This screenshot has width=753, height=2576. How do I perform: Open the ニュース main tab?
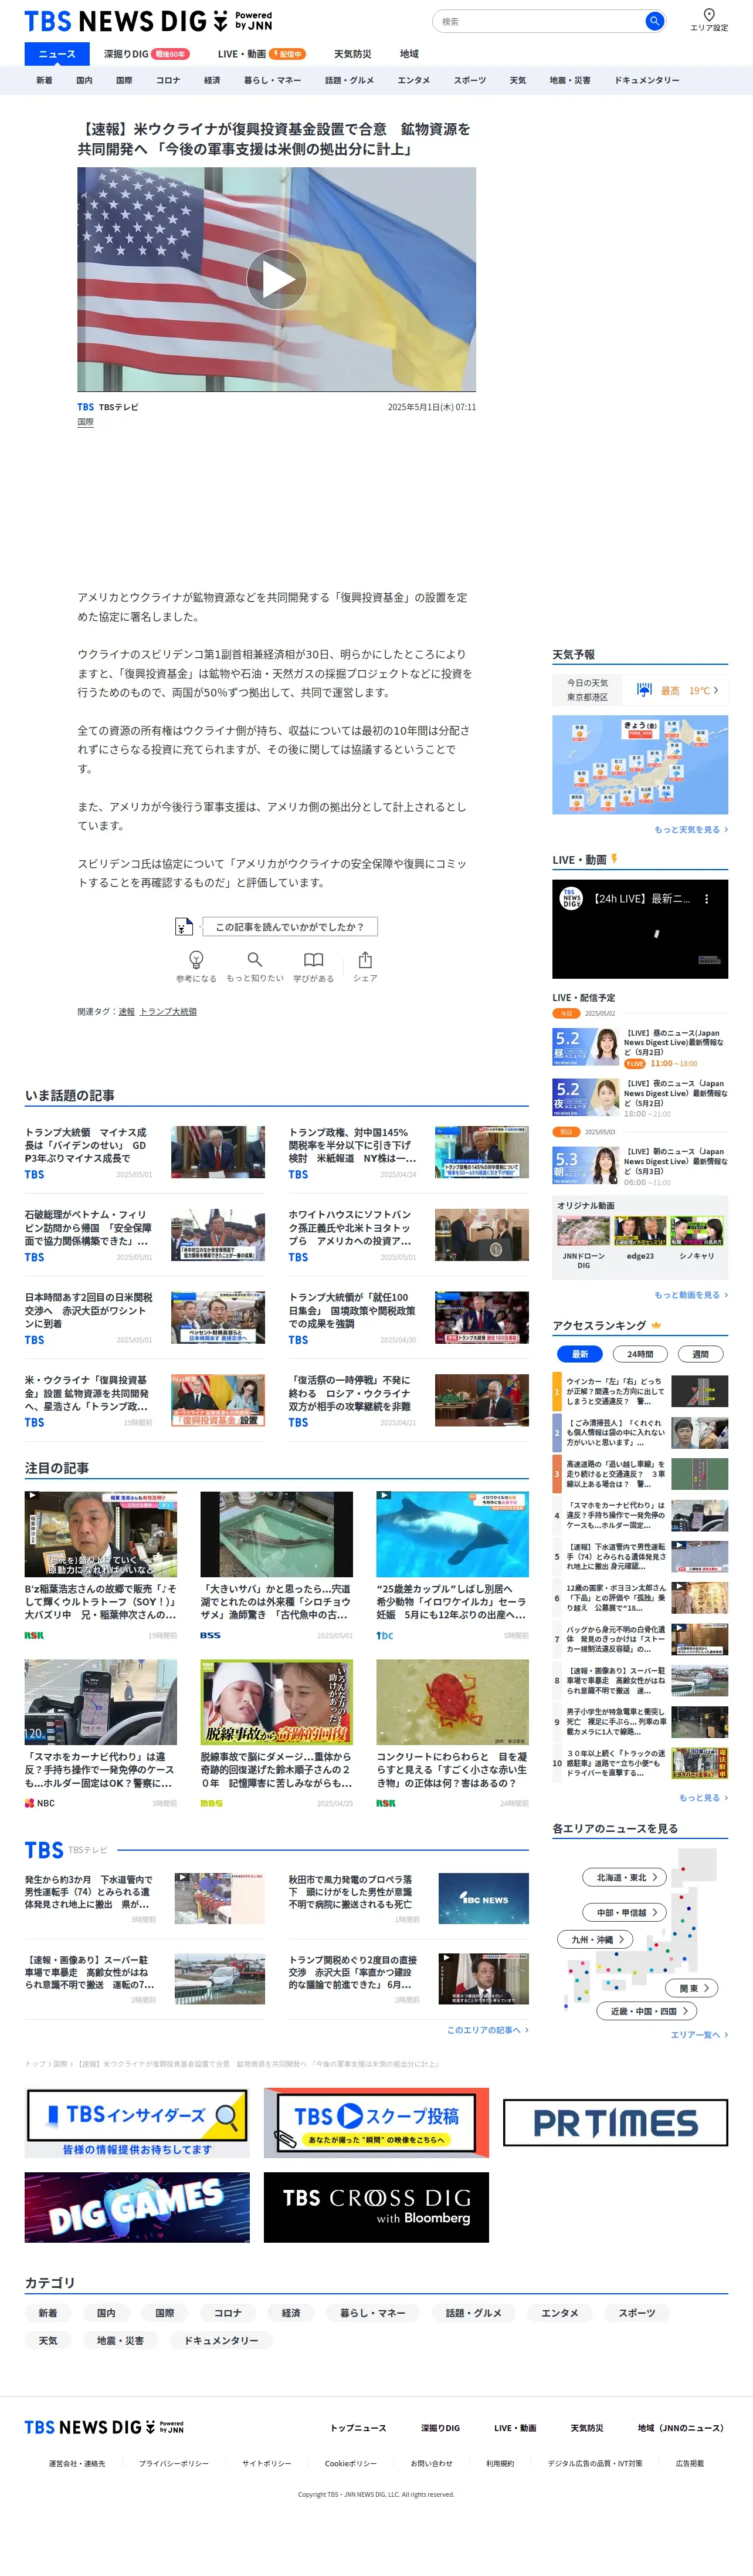click(x=57, y=54)
